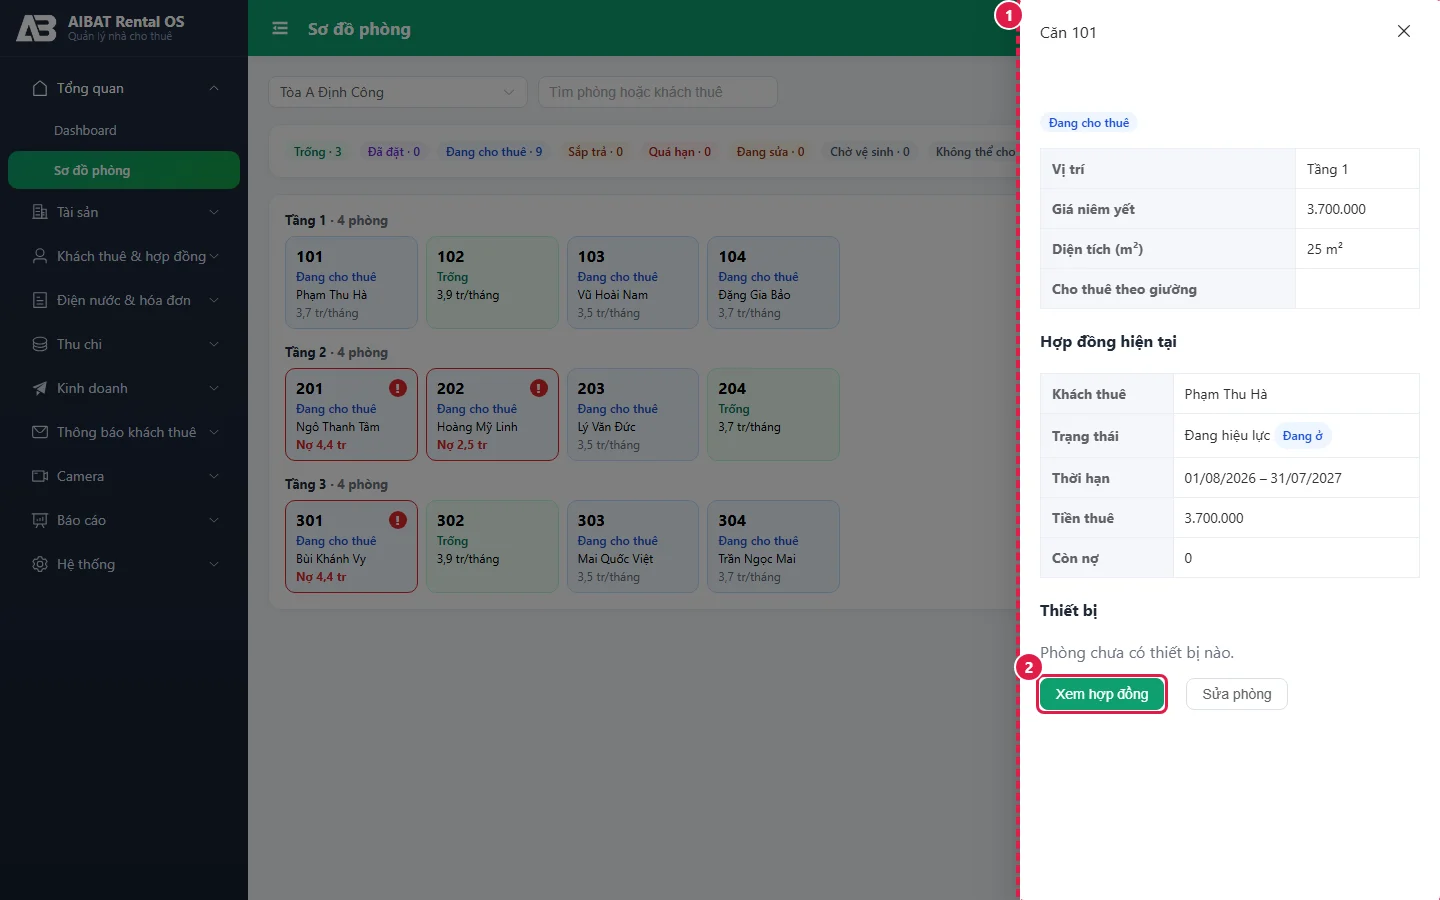This screenshot has width=1440, height=900.
Task: Click the Đang ở status badge
Action: click(1303, 436)
